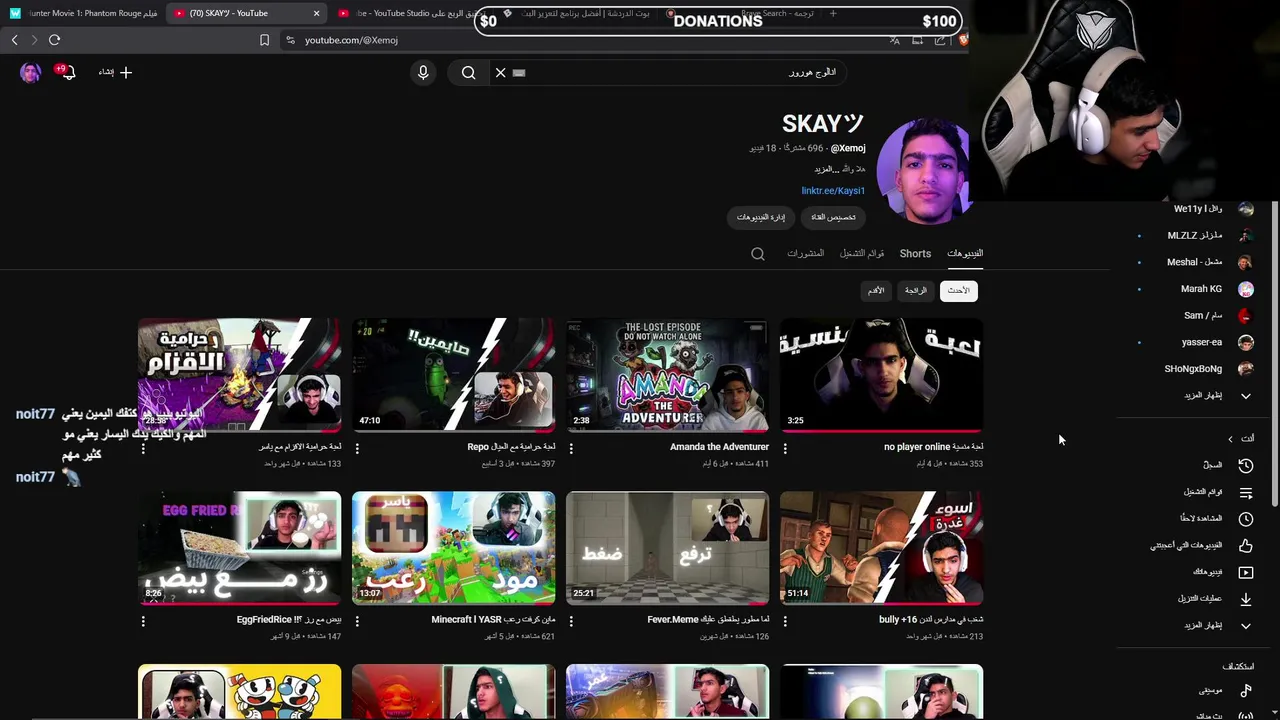Open Sam subscription channel

[x=1196, y=315]
